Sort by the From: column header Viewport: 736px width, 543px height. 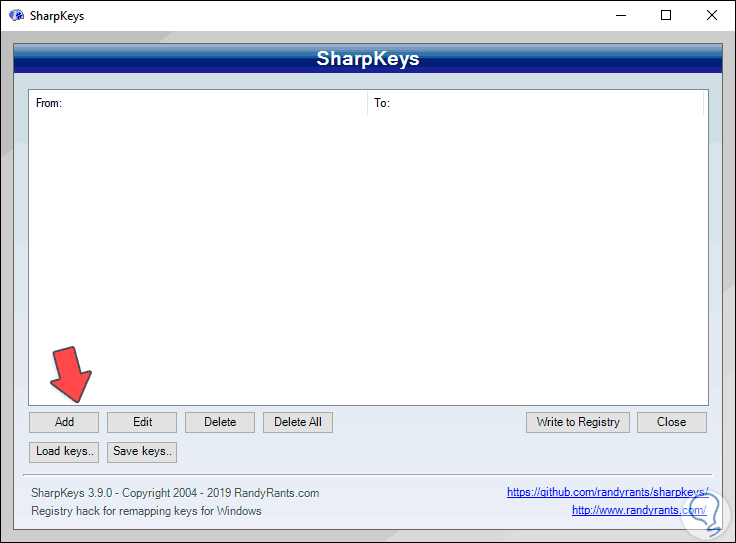[198, 103]
